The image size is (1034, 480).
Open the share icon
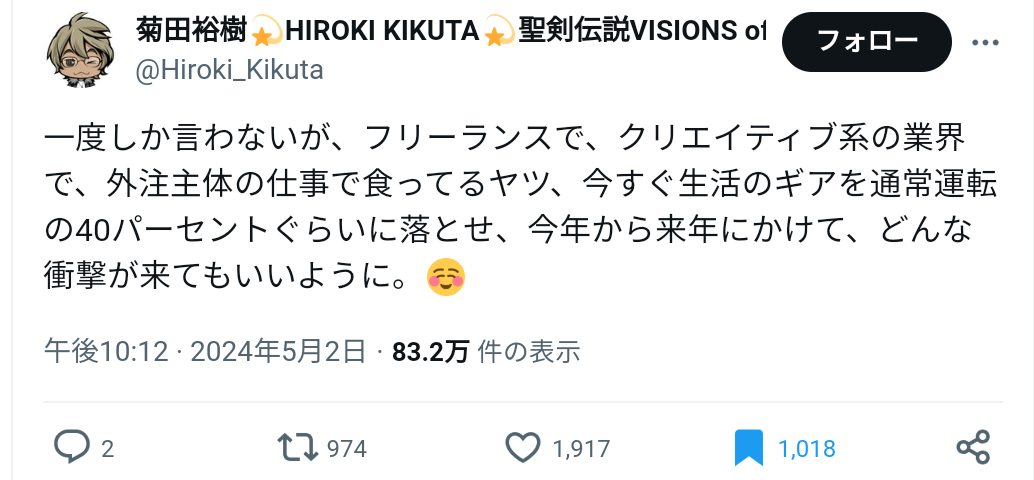[x=973, y=447]
